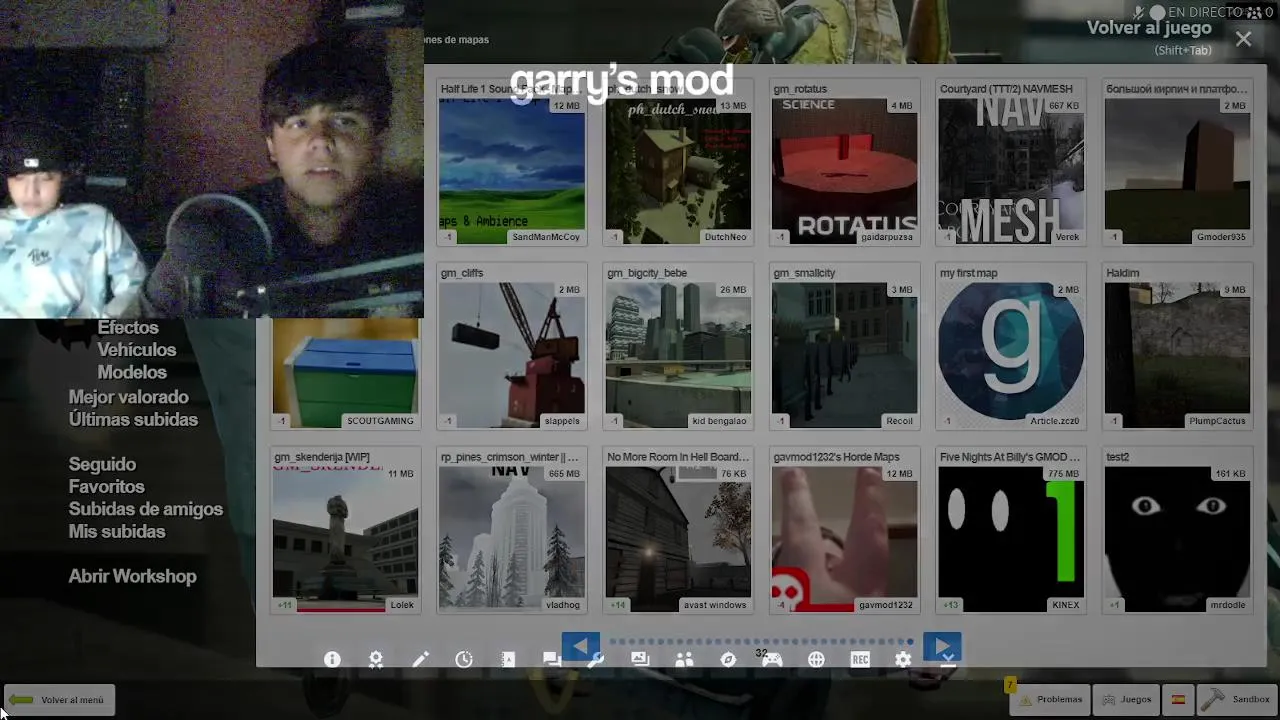
Task: Click the pencil notes icon in overlay toolbar
Action: [x=420, y=659]
